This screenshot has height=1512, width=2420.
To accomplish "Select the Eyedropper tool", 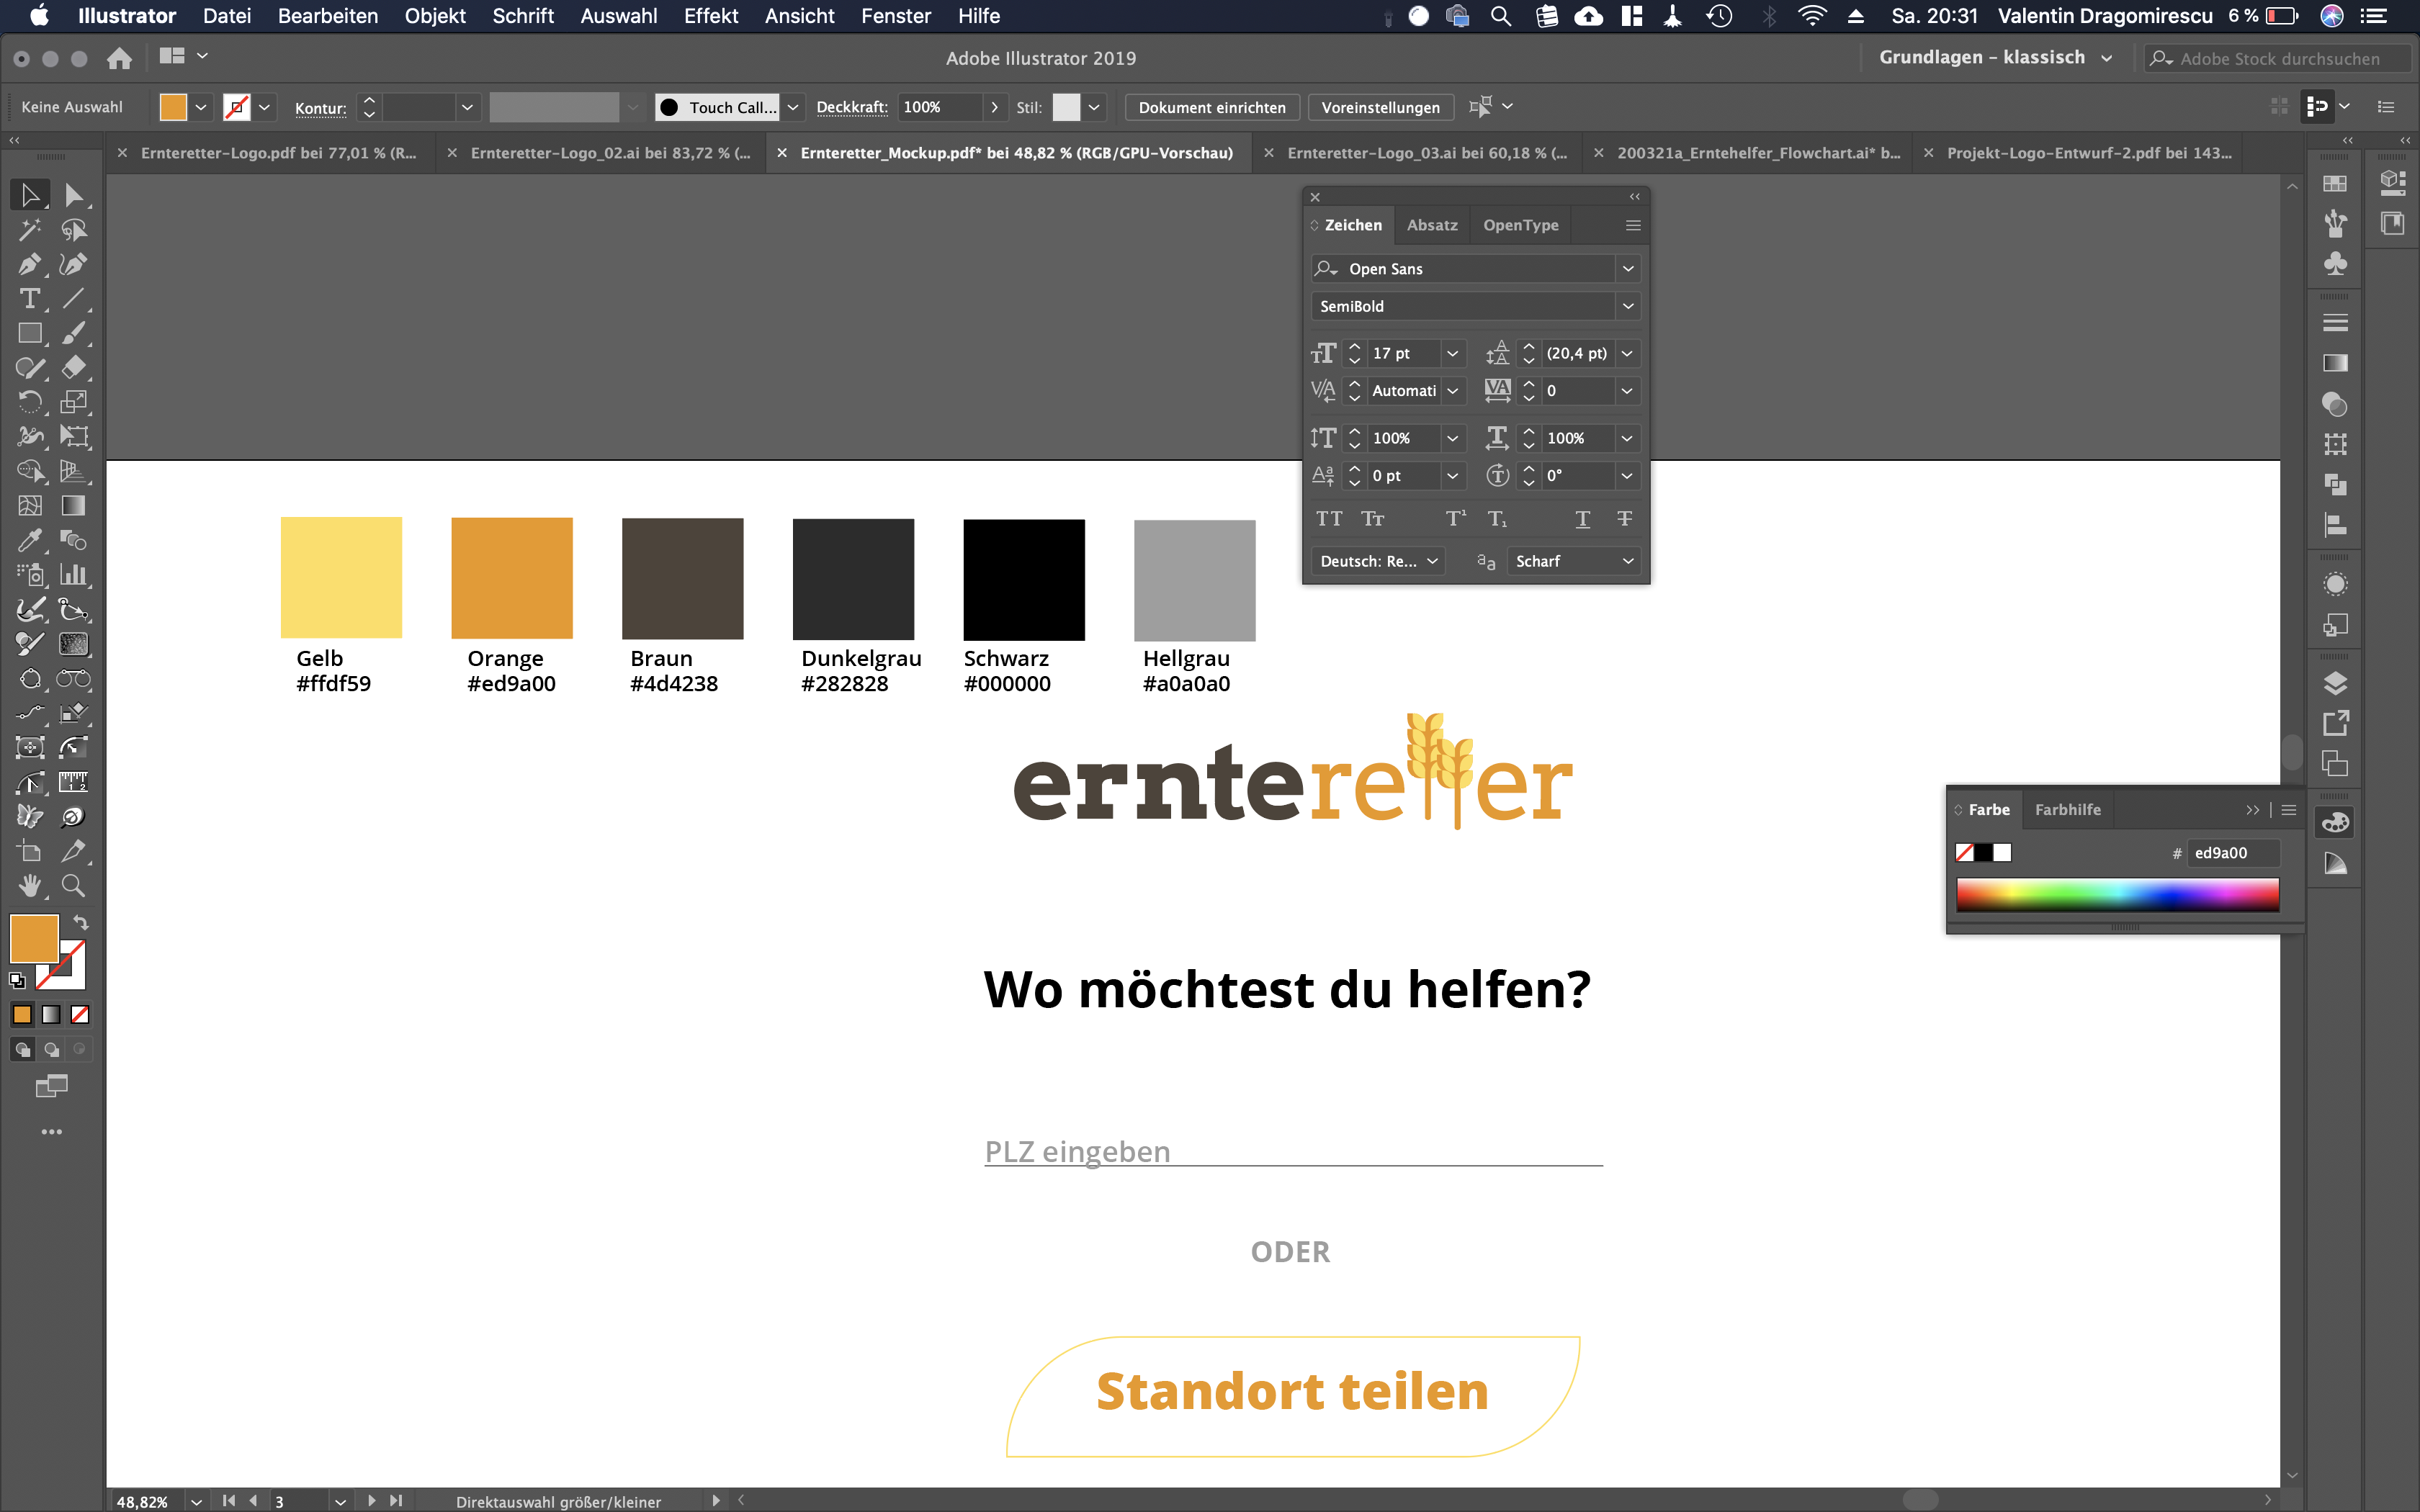I will (x=29, y=540).
